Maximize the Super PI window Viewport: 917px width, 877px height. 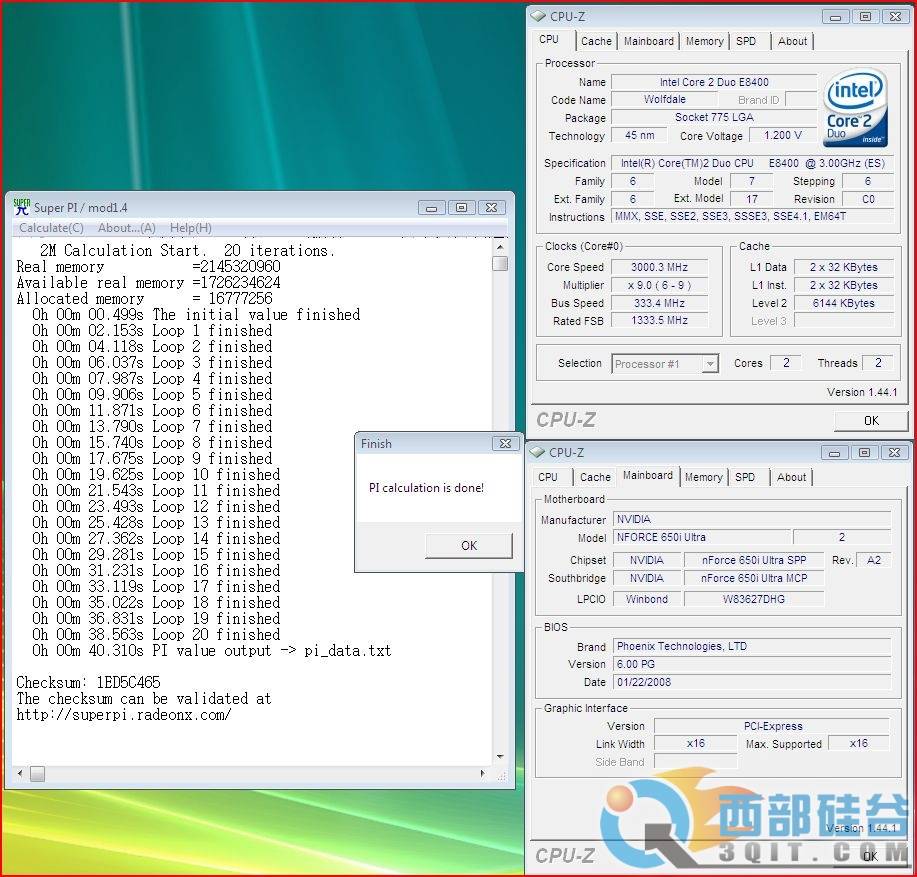pyautogui.click(x=461, y=208)
